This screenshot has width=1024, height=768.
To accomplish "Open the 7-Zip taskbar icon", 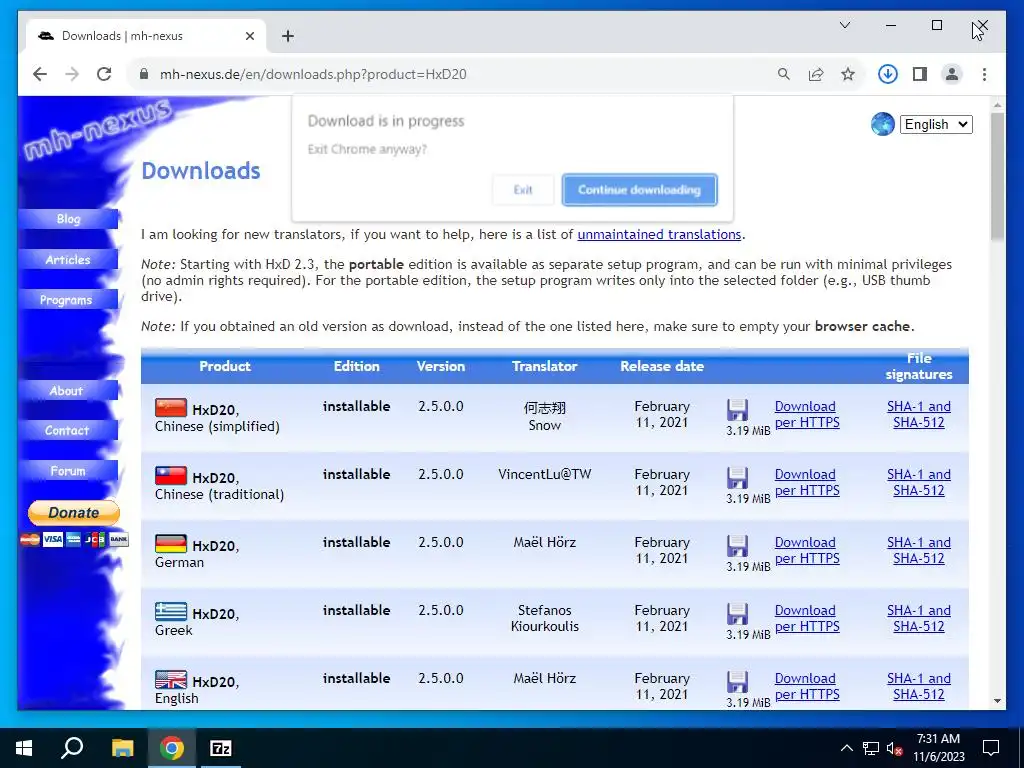I will tap(221, 748).
